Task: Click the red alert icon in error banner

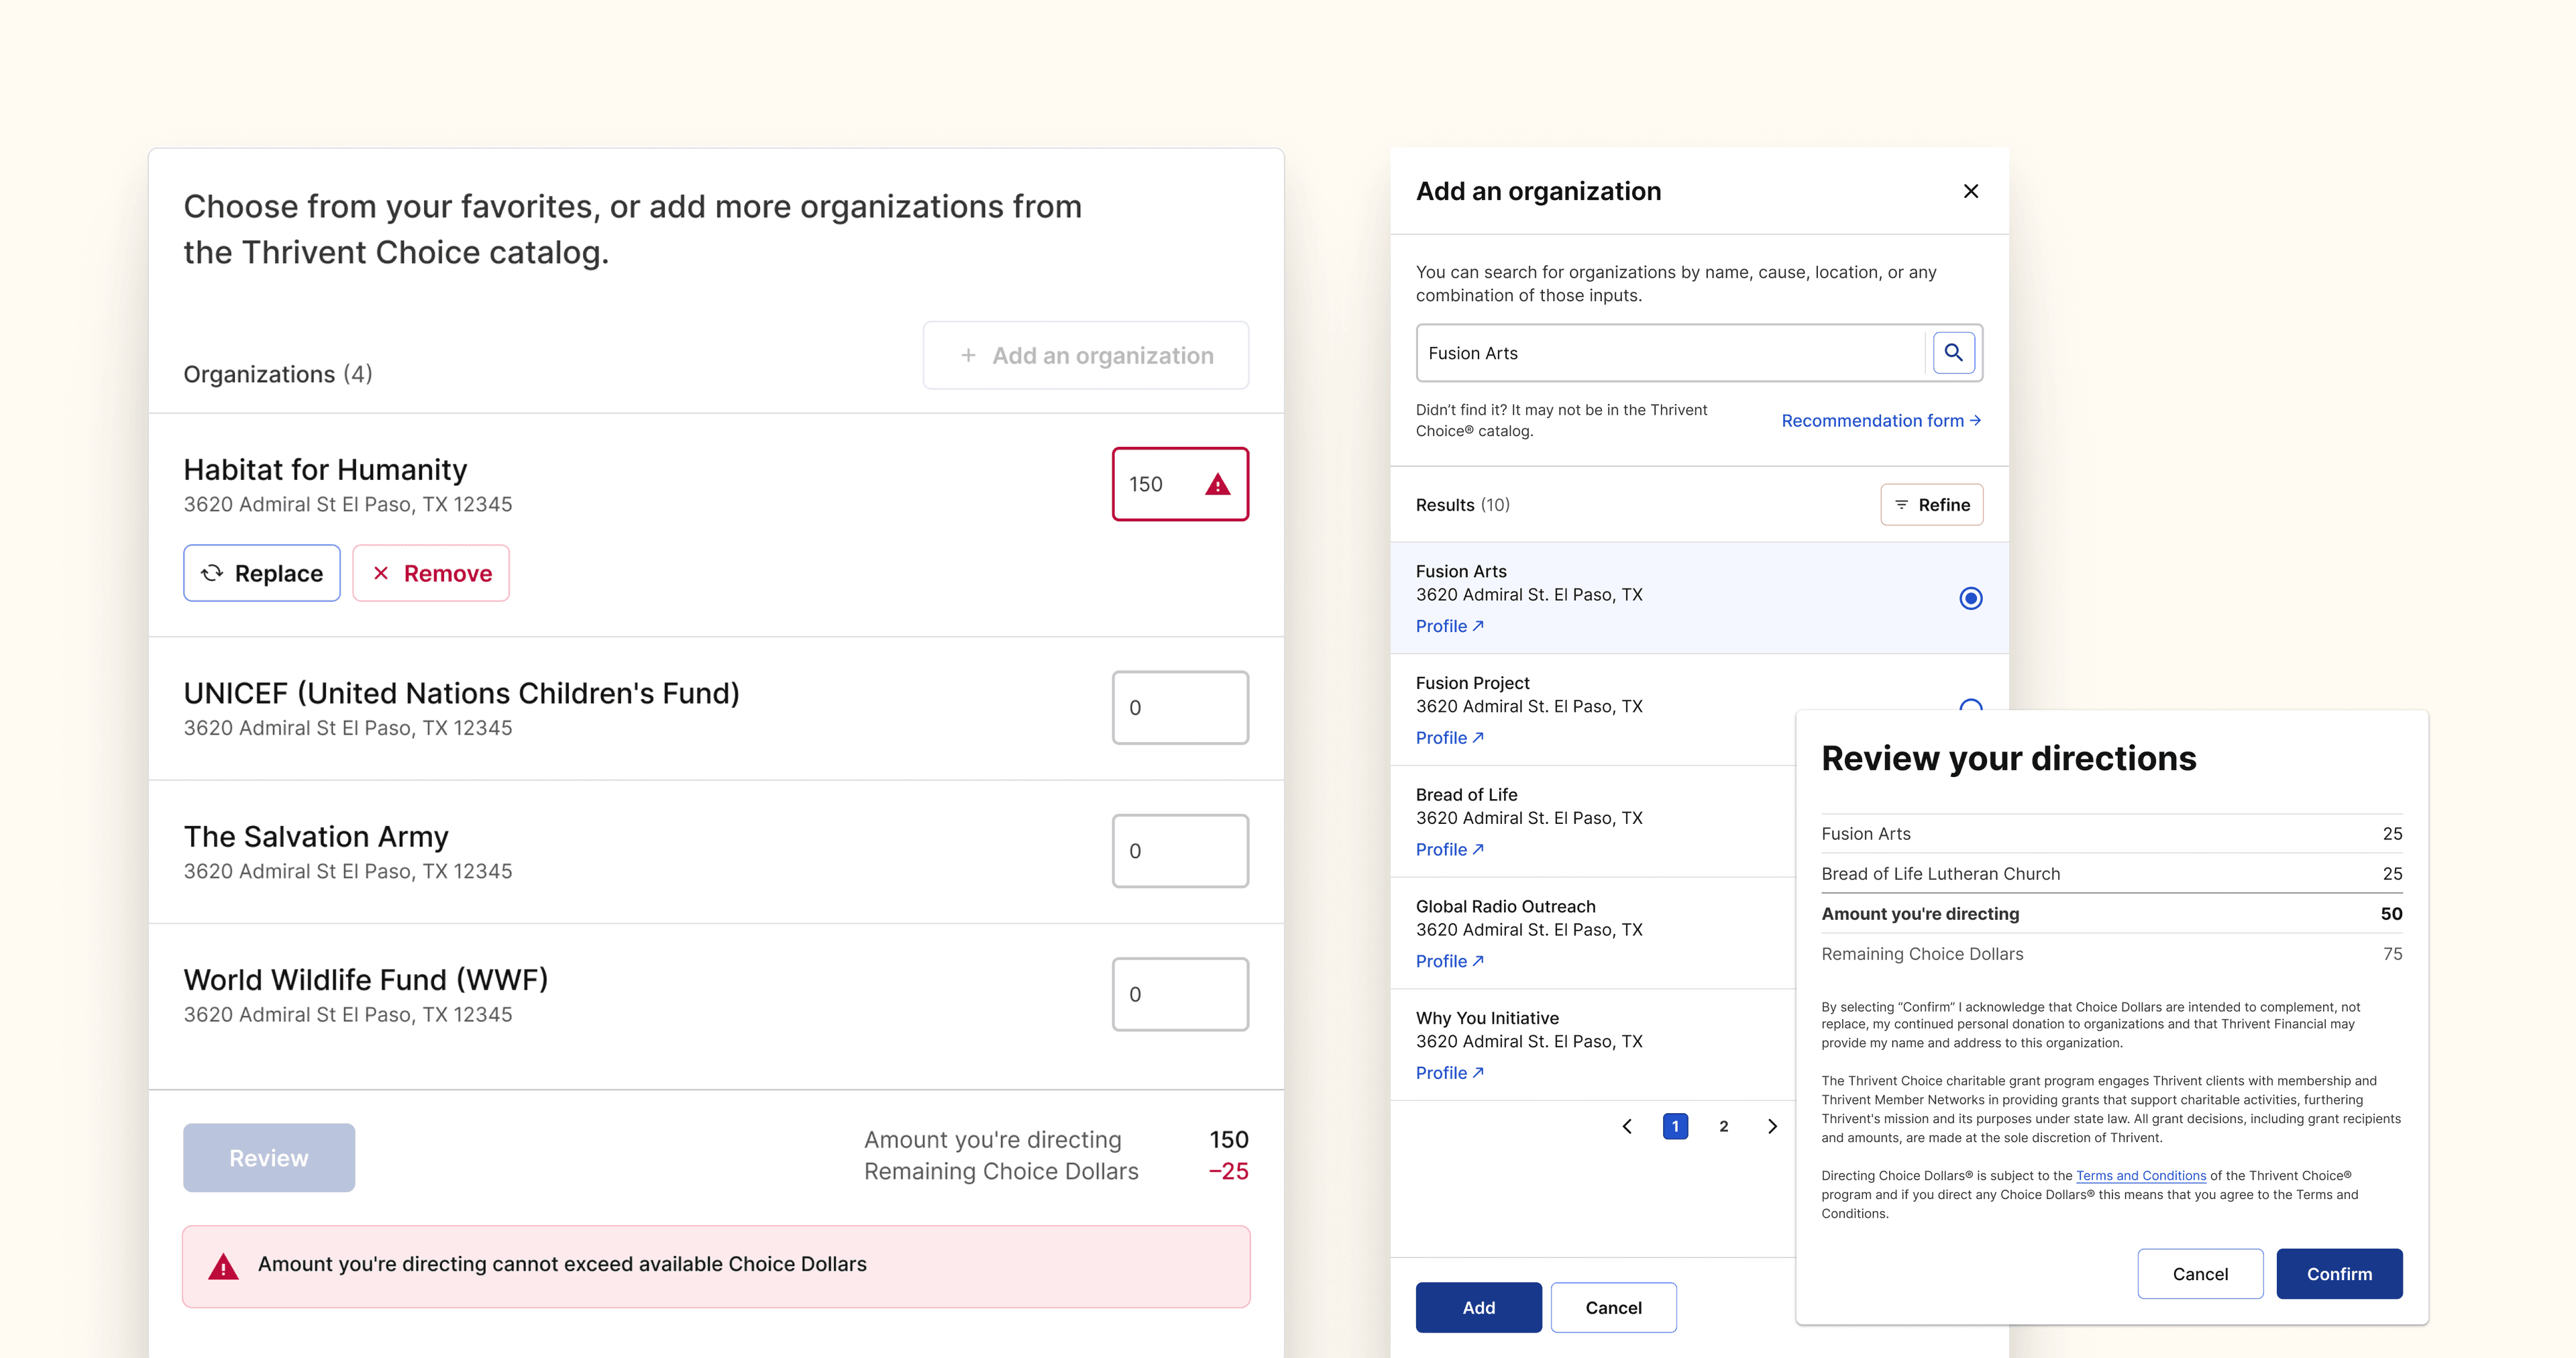Action: (x=223, y=1266)
